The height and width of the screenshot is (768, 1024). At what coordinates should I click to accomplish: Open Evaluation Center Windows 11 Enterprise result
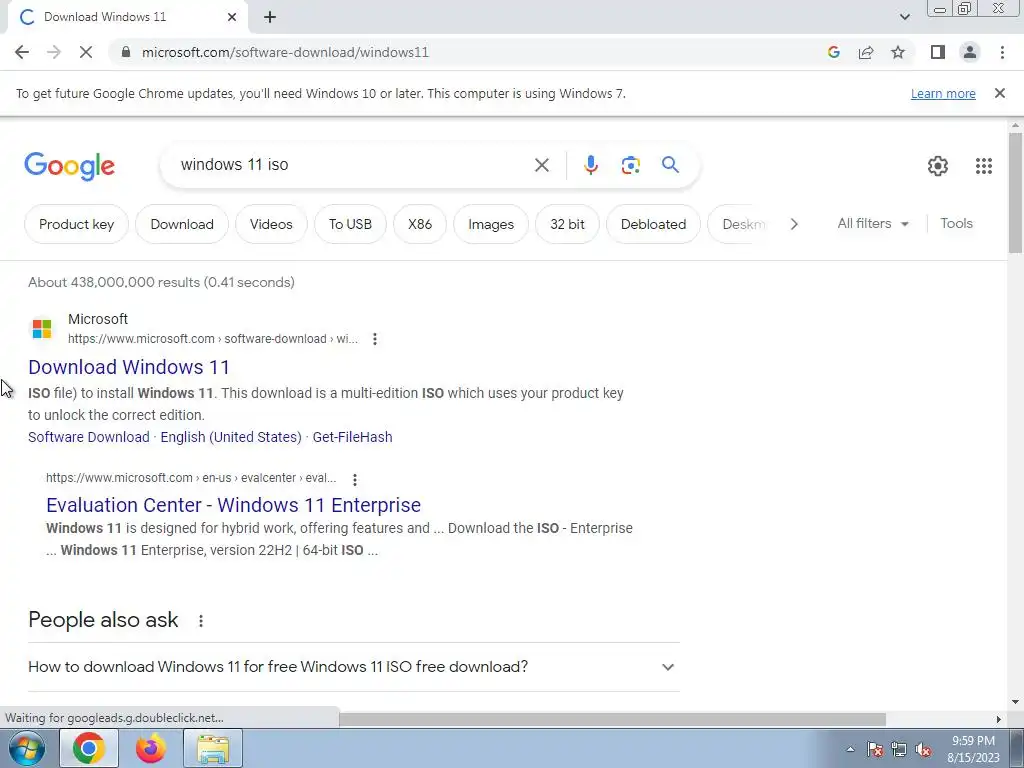pos(233,505)
